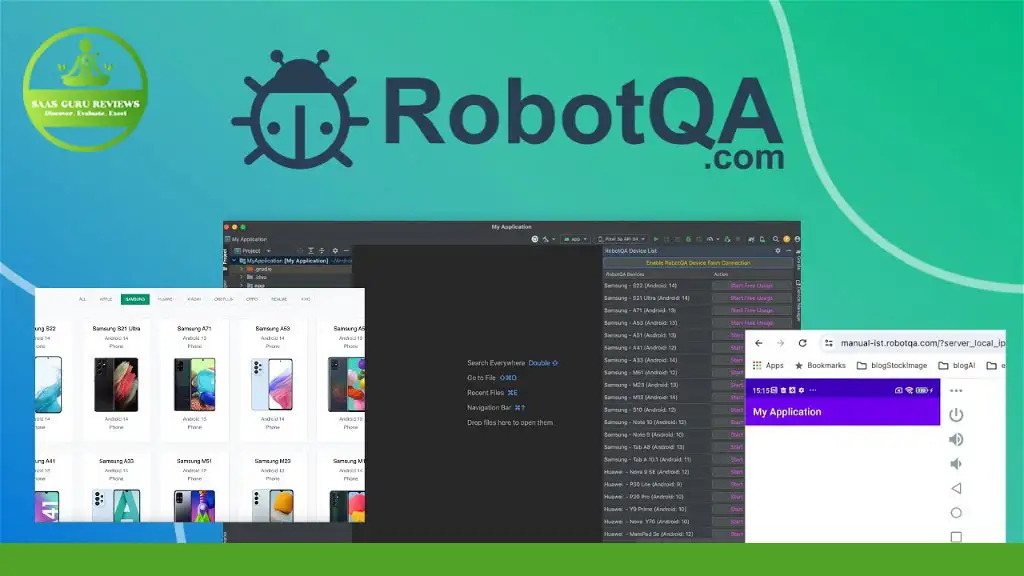Click the Samsung M23 phone image
The height and width of the screenshot is (576, 1024).
pyautogui.click(x=272, y=506)
